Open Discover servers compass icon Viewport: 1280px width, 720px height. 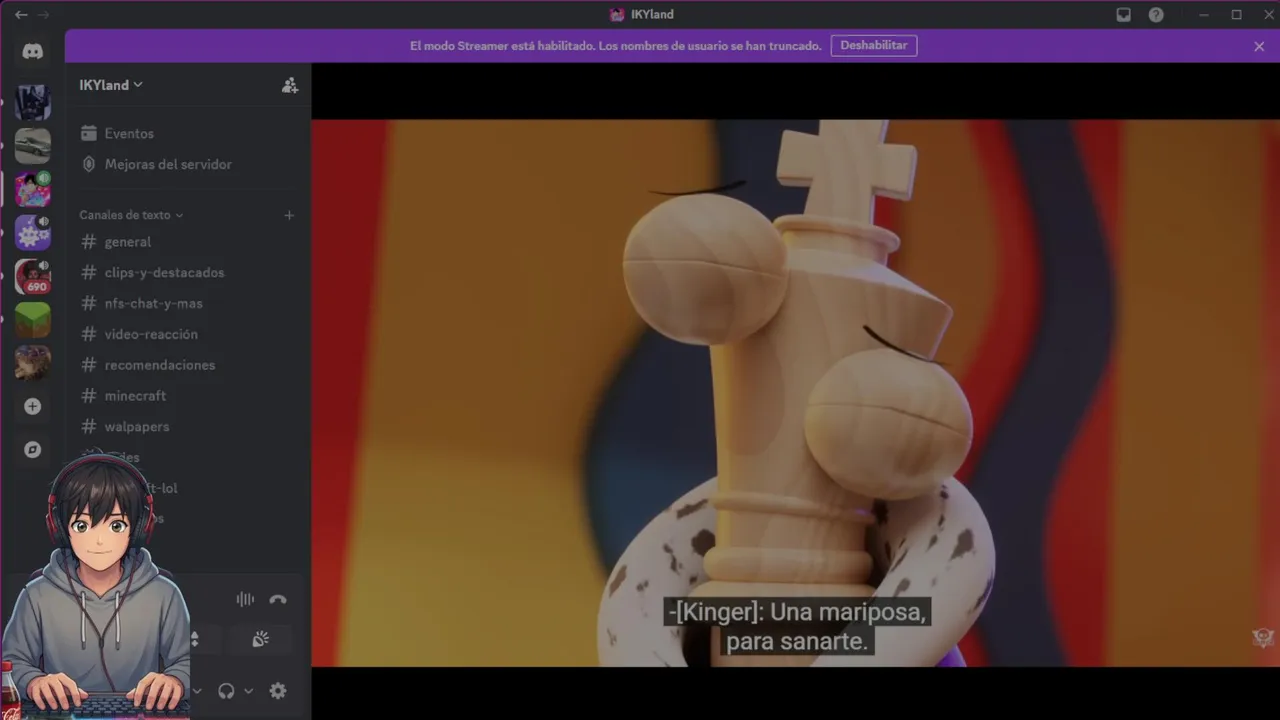click(33, 450)
